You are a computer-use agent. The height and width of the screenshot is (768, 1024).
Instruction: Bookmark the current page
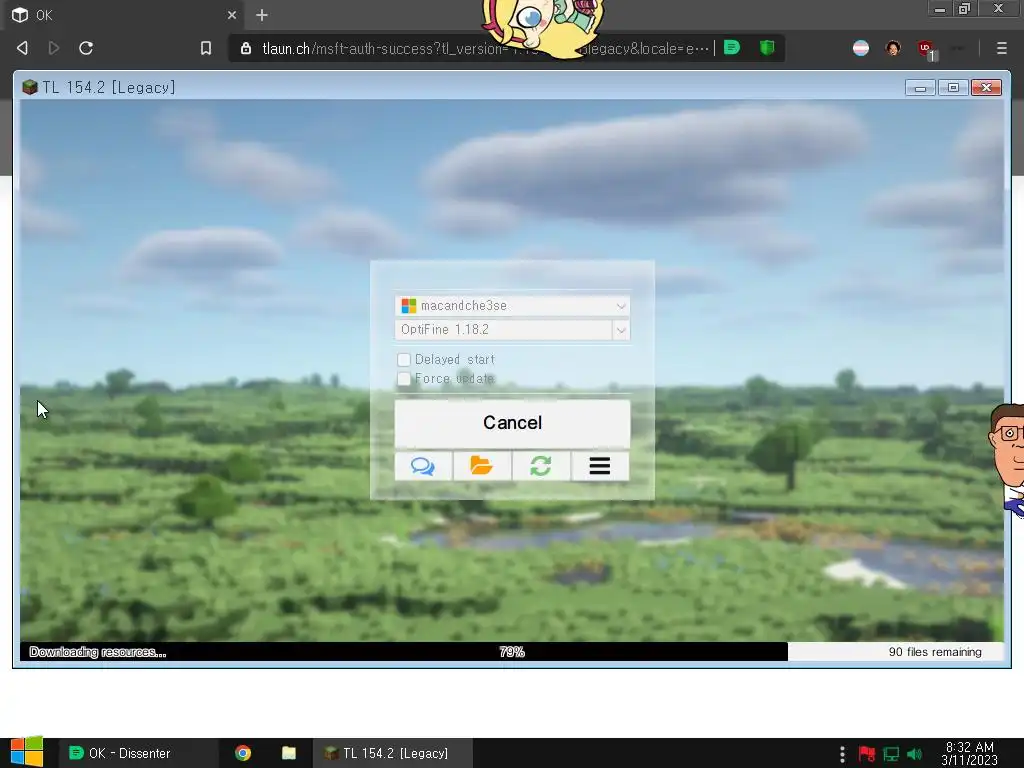(x=206, y=48)
